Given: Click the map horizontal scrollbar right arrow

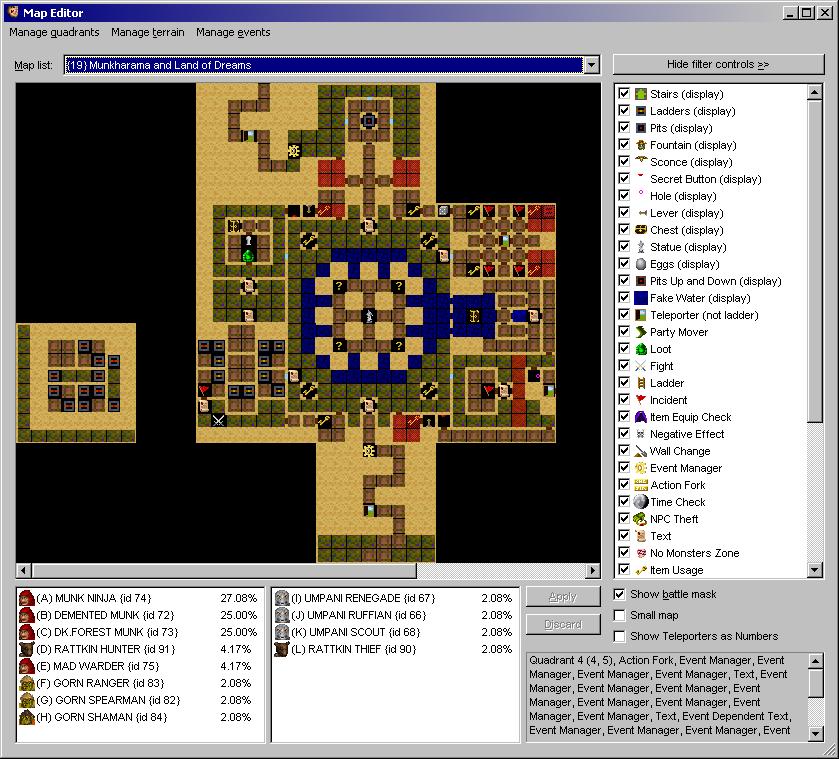Looking at the screenshot, I should tap(592, 571).
